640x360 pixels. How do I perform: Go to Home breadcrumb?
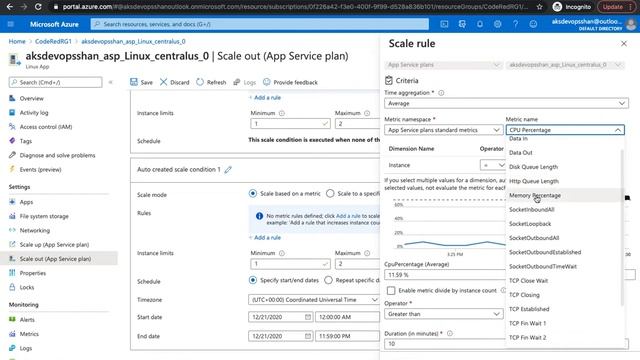pyautogui.click(x=17, y=41)
